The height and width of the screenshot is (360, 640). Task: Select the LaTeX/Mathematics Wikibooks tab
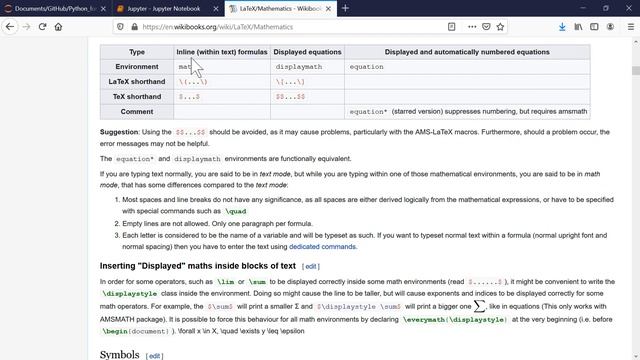pos(281,9)
